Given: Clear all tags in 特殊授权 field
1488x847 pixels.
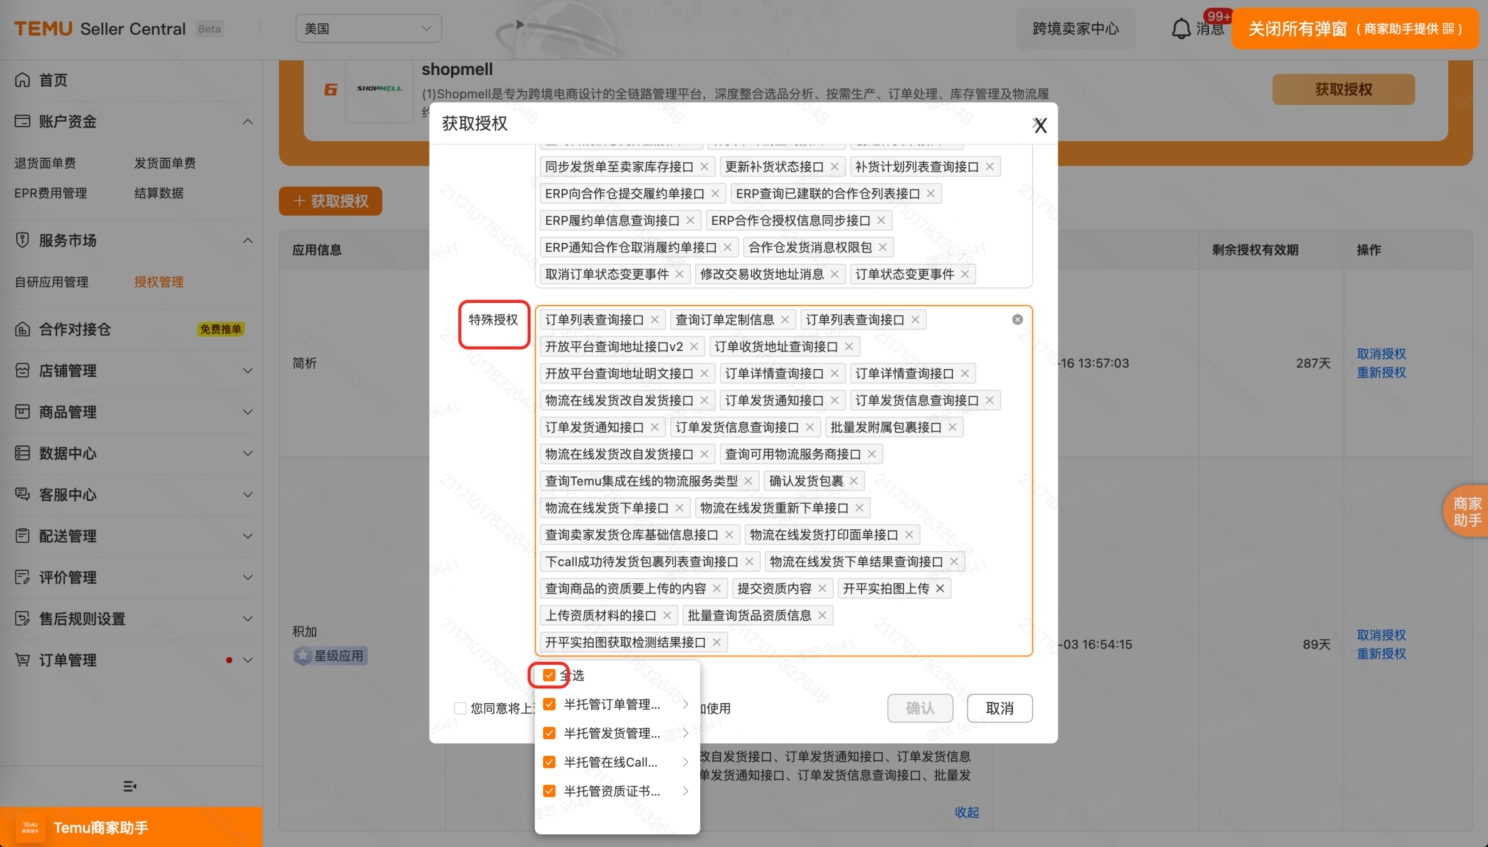Looking at the screenshot, I should pyautogui.click(x=1017, y=319).
